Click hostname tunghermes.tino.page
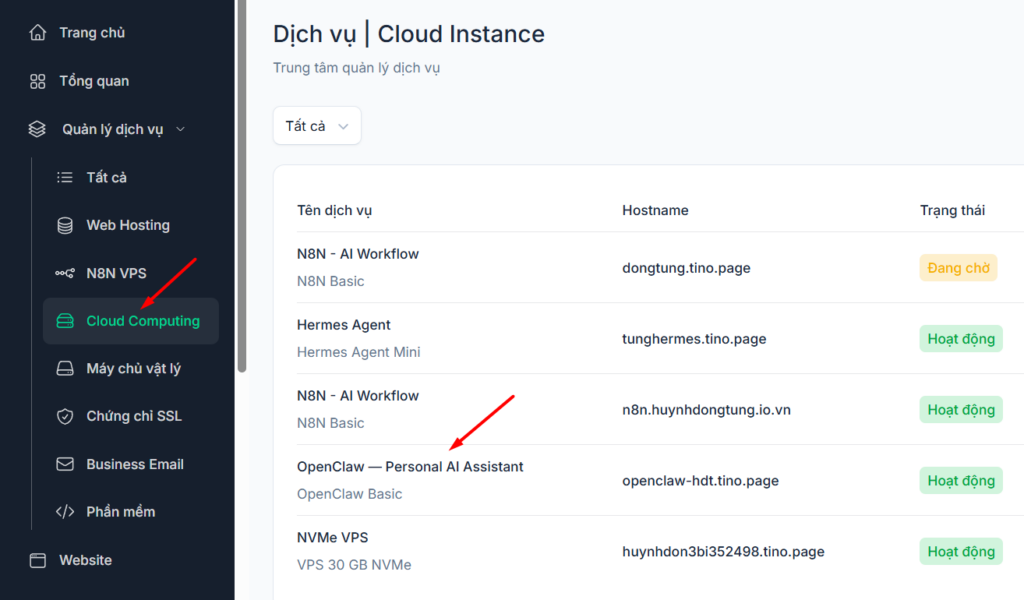 point(694,339)
